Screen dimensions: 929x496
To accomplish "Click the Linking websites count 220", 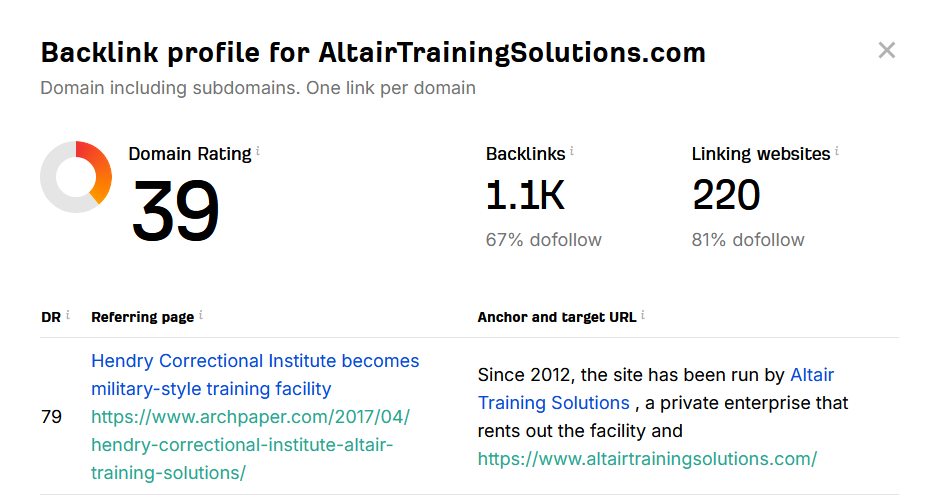I will pyautogui.click(x=726, y=195).
